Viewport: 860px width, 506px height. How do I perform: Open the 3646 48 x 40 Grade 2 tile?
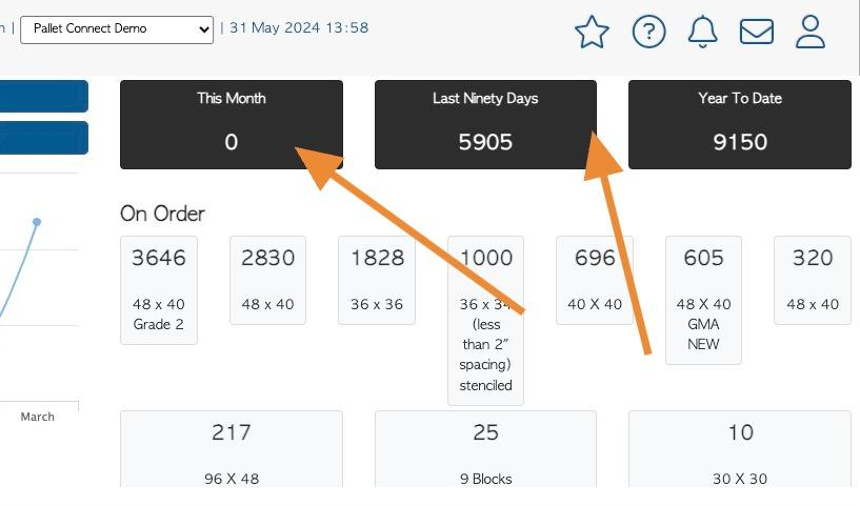pos(159,290)
